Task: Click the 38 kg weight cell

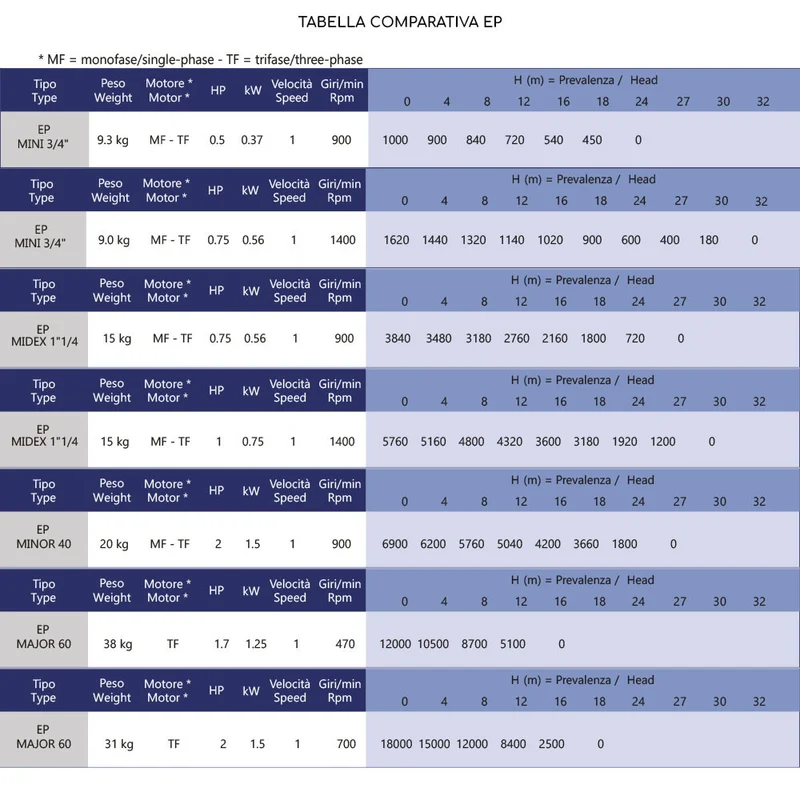Action: (x=118, y=644)
